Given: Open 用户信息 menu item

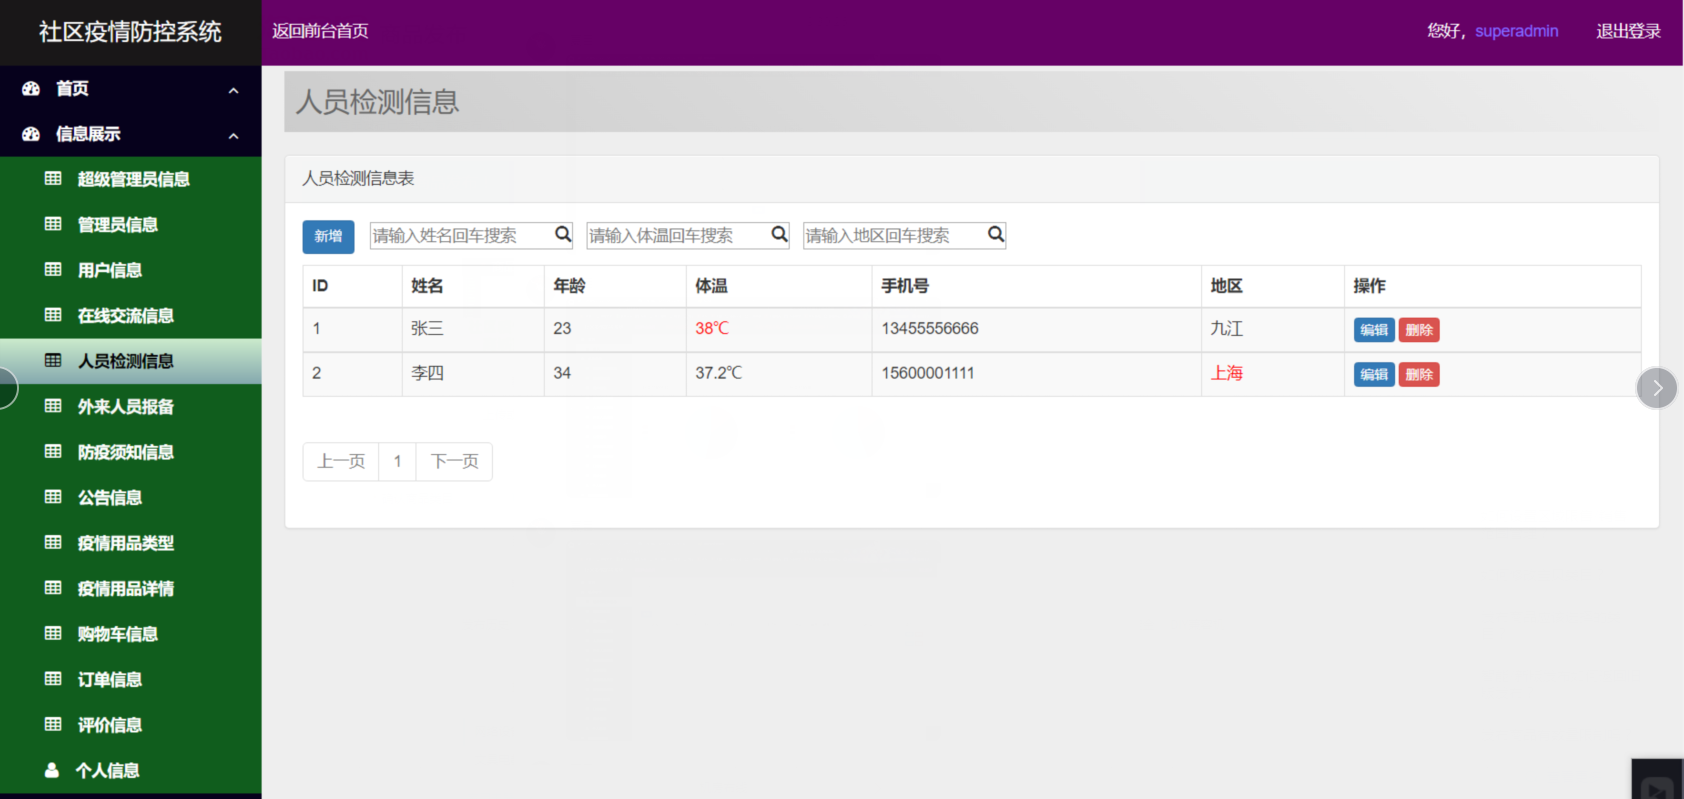Looking at the screenshot, I should click(x=131, y=270).
